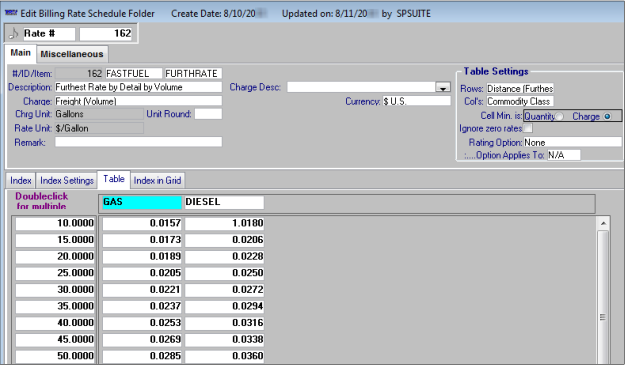Select row header 10.0000

click(55, 223)
